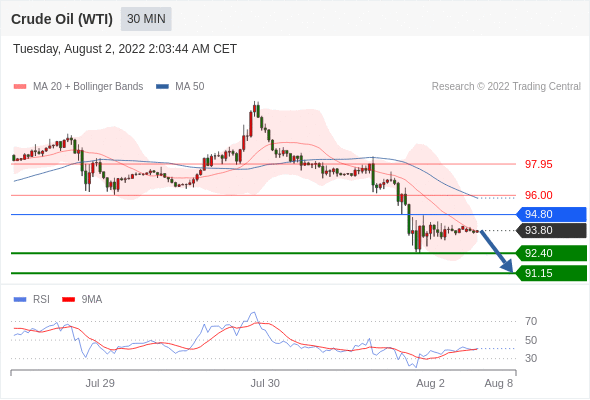Click the green 92.40 support price tag
Screen dimensions: 590x400
(551, 253)
